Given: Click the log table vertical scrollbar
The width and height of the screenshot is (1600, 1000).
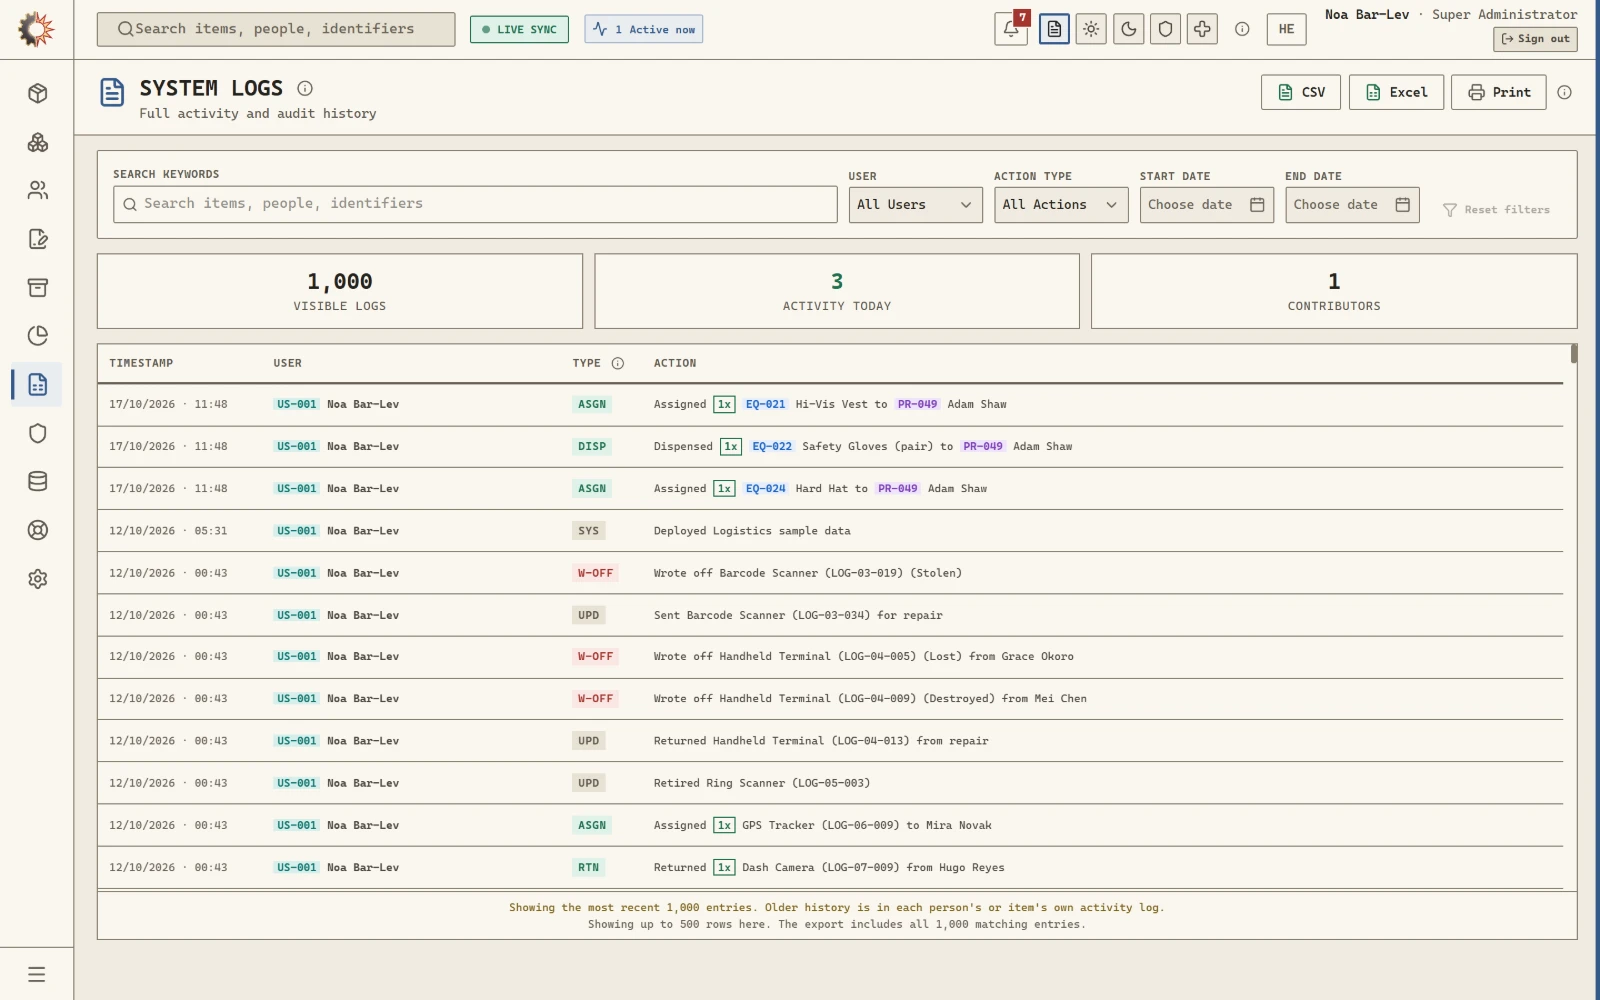Looking at the screenshot, I should pos(1574,354).
